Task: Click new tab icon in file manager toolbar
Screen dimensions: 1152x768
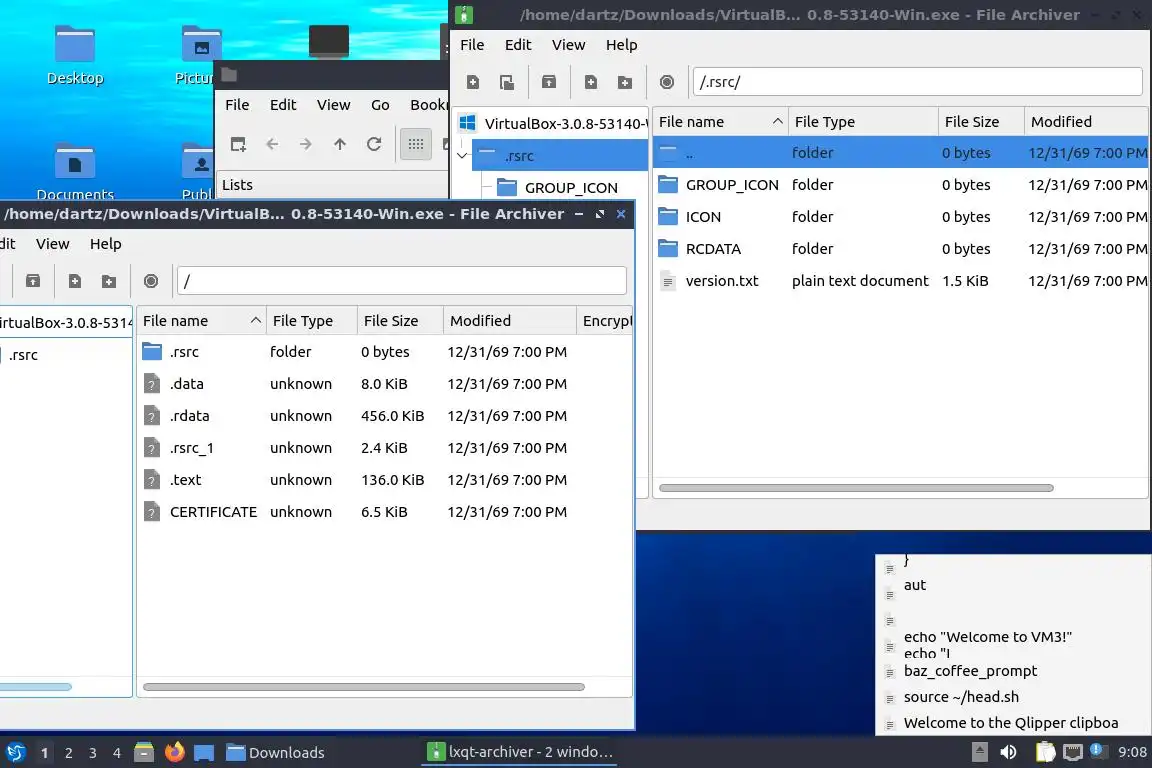Action: [238, 144]
